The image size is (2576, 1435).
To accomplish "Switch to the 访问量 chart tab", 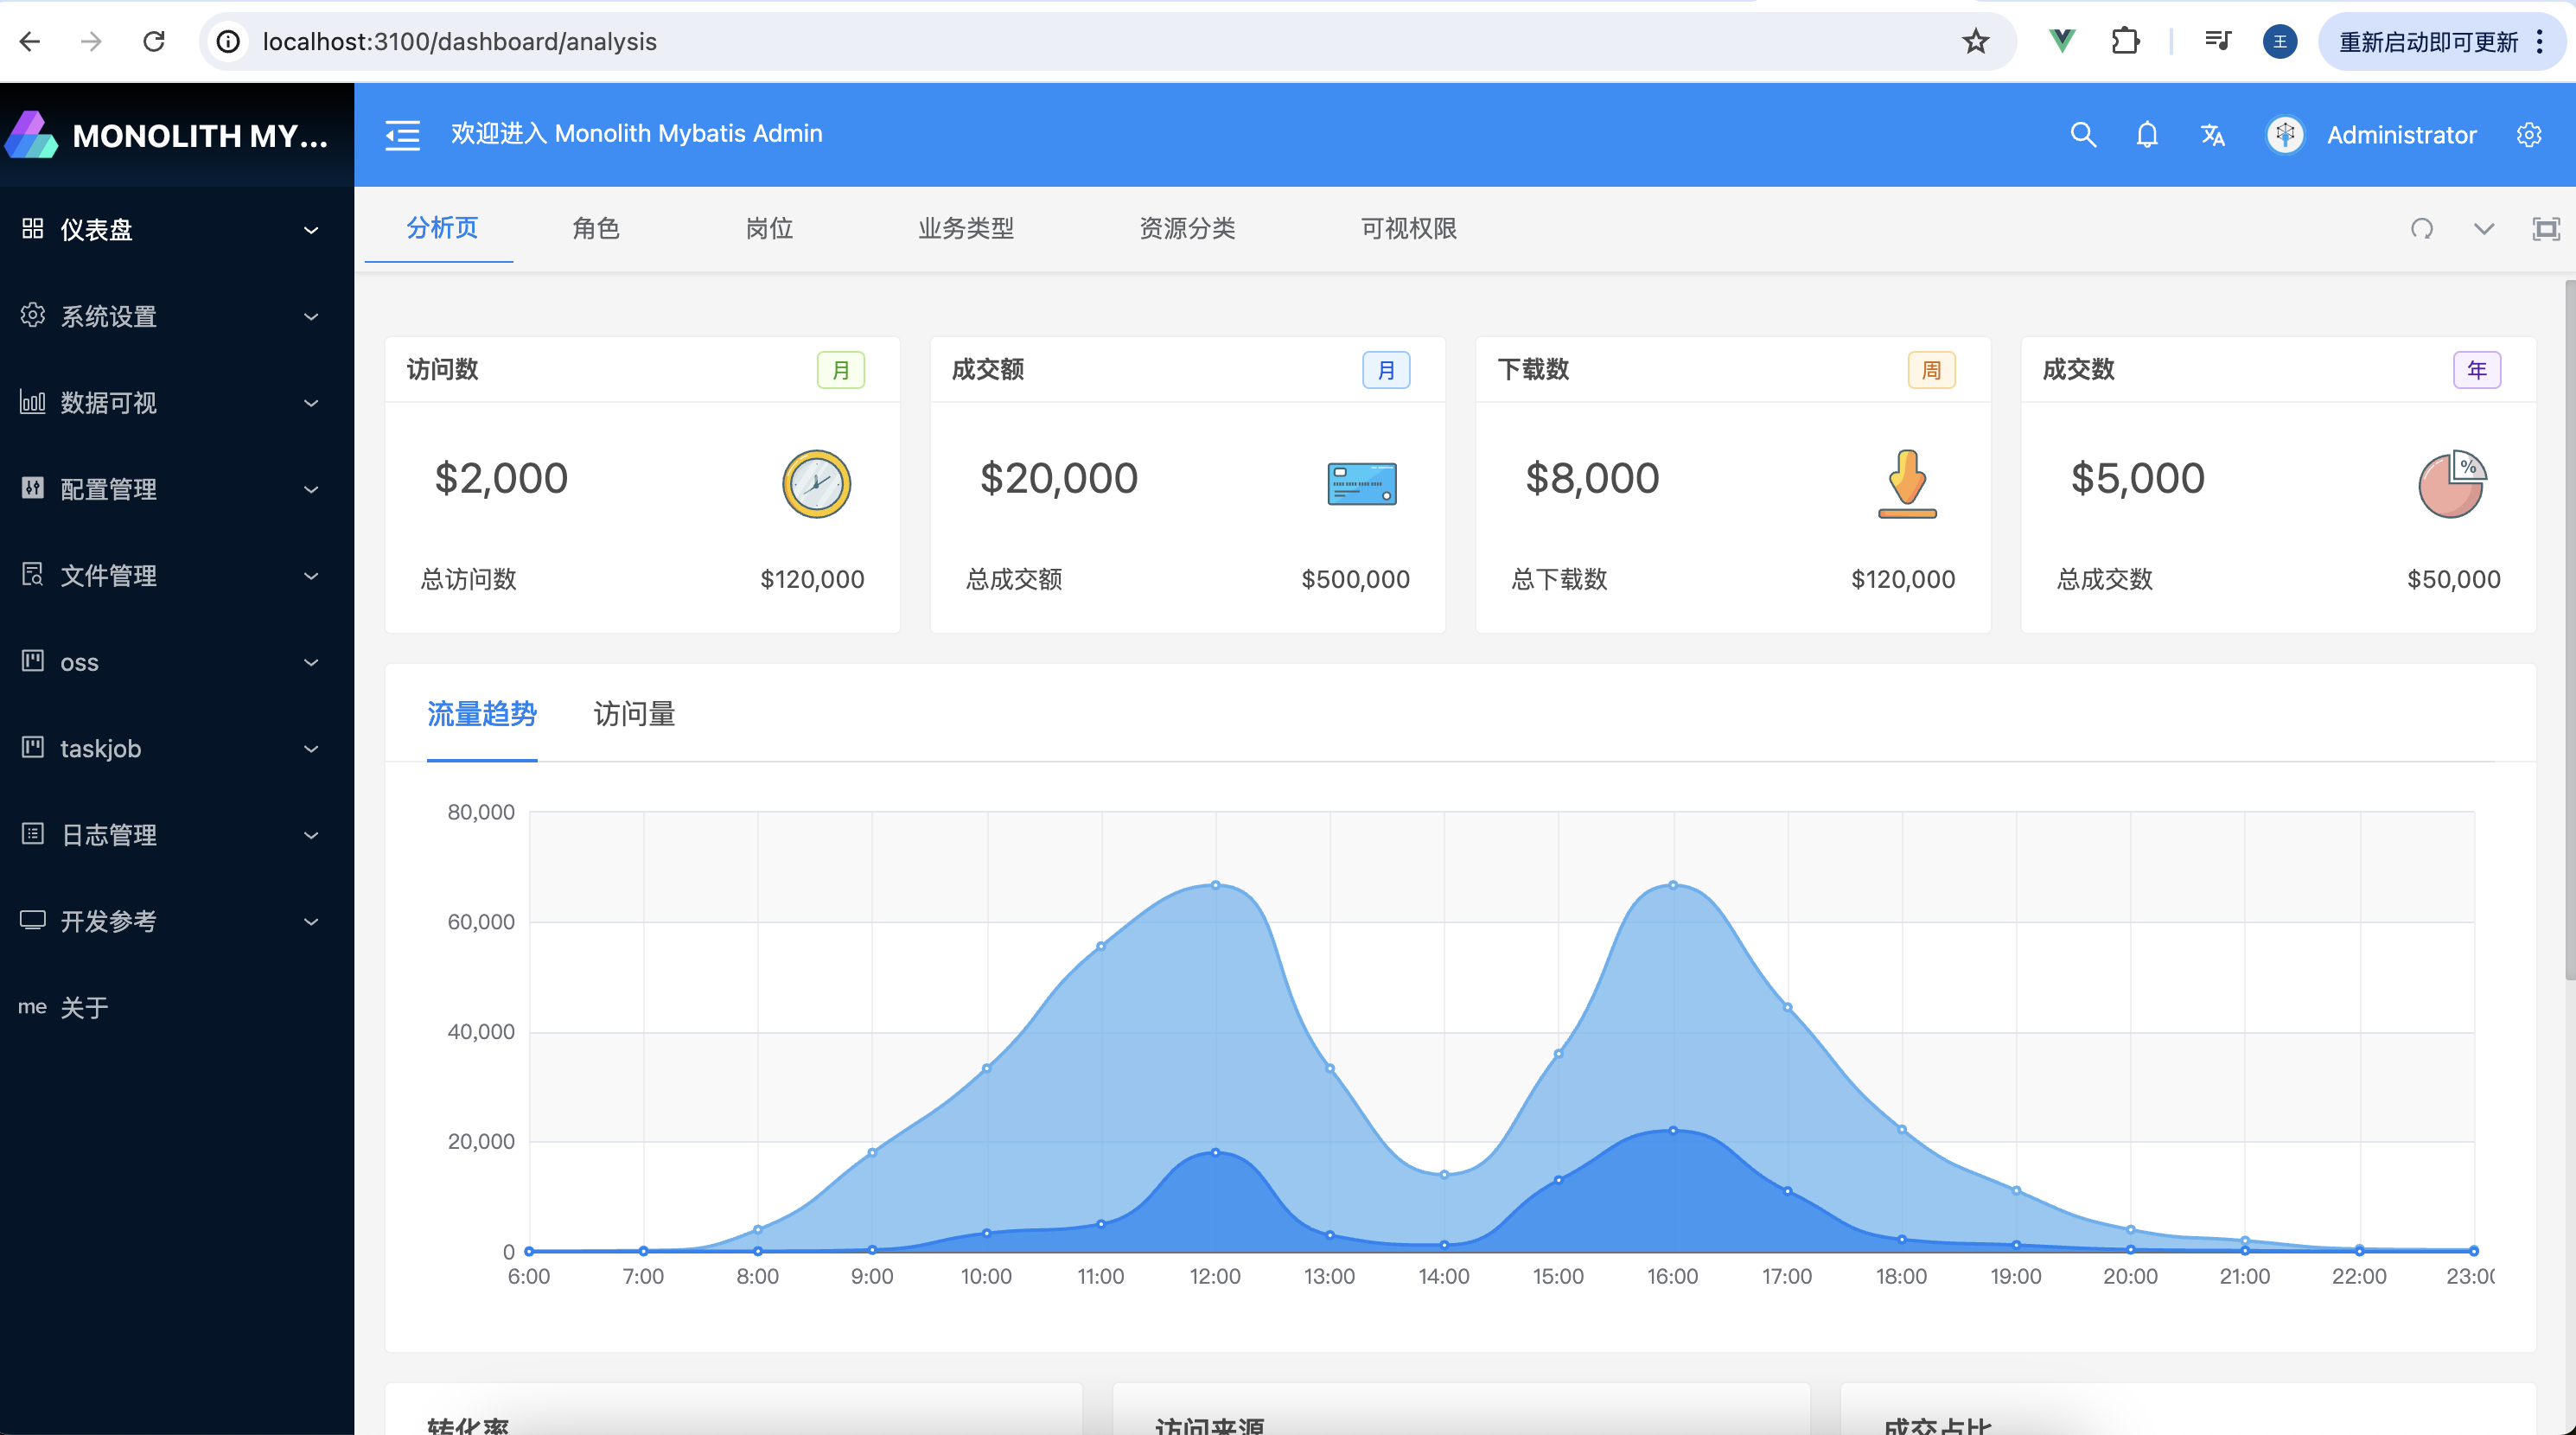I will tap(634, 714).
